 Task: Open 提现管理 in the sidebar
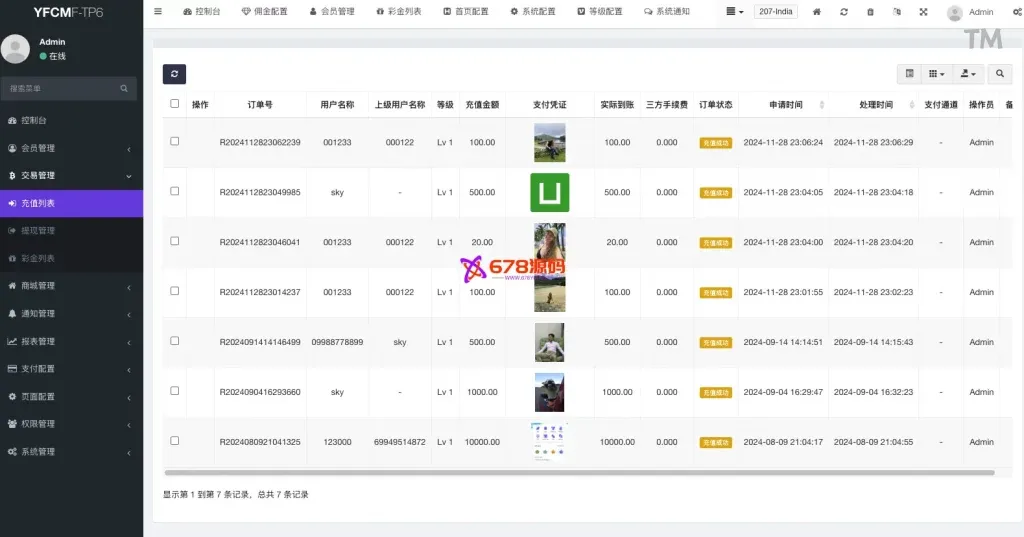(x=38, y=231)
